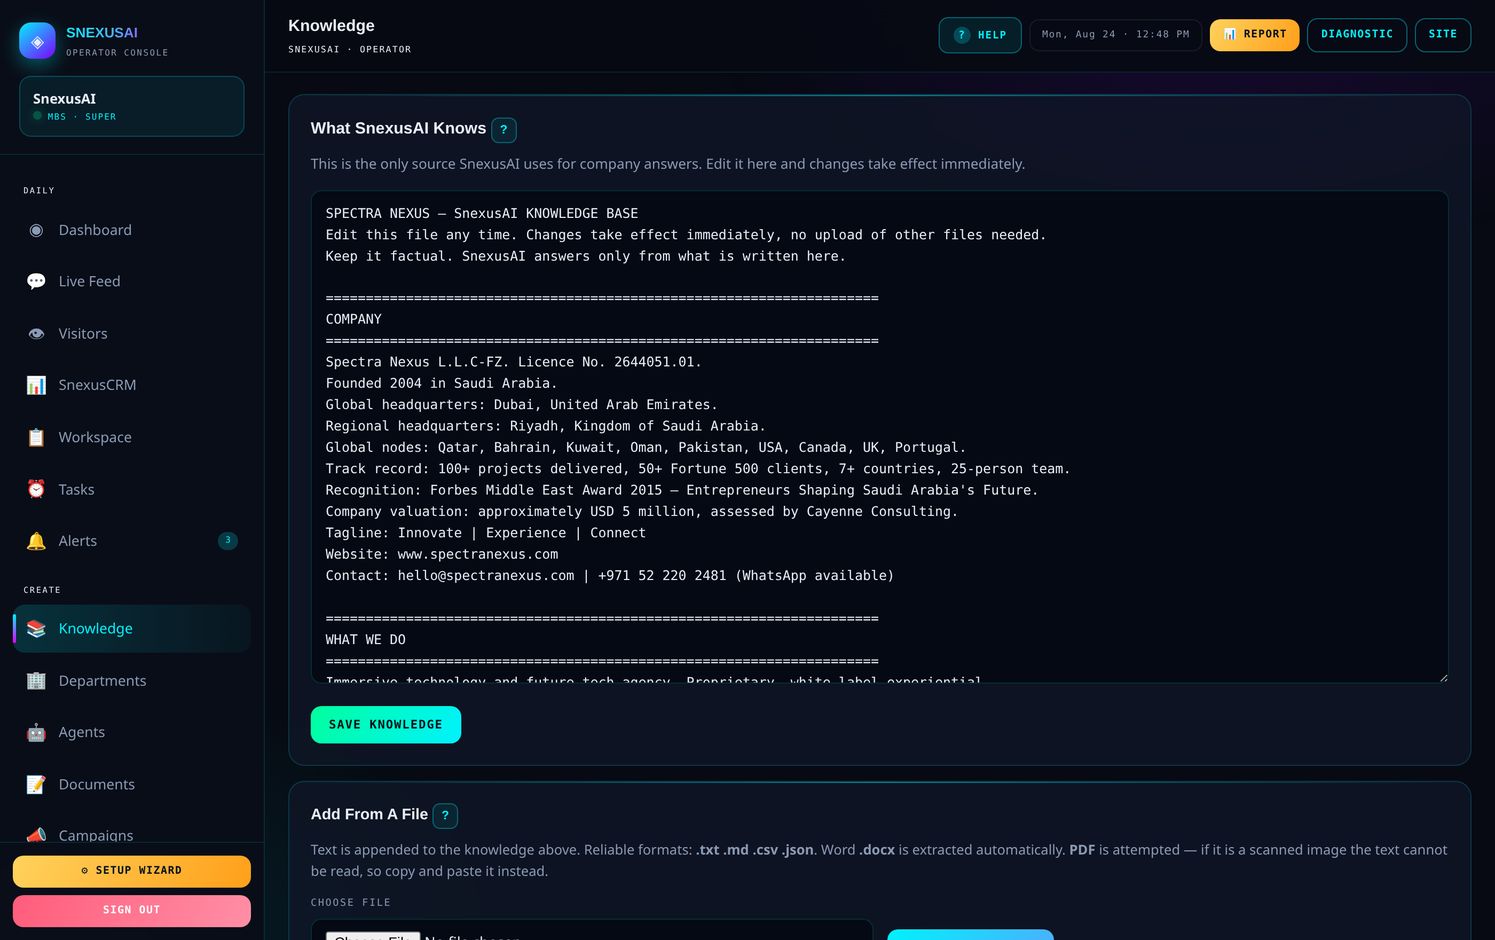Select Tasks in the sidebar
This screenshot has width=1495, height=940.
(x=132, y=489)
